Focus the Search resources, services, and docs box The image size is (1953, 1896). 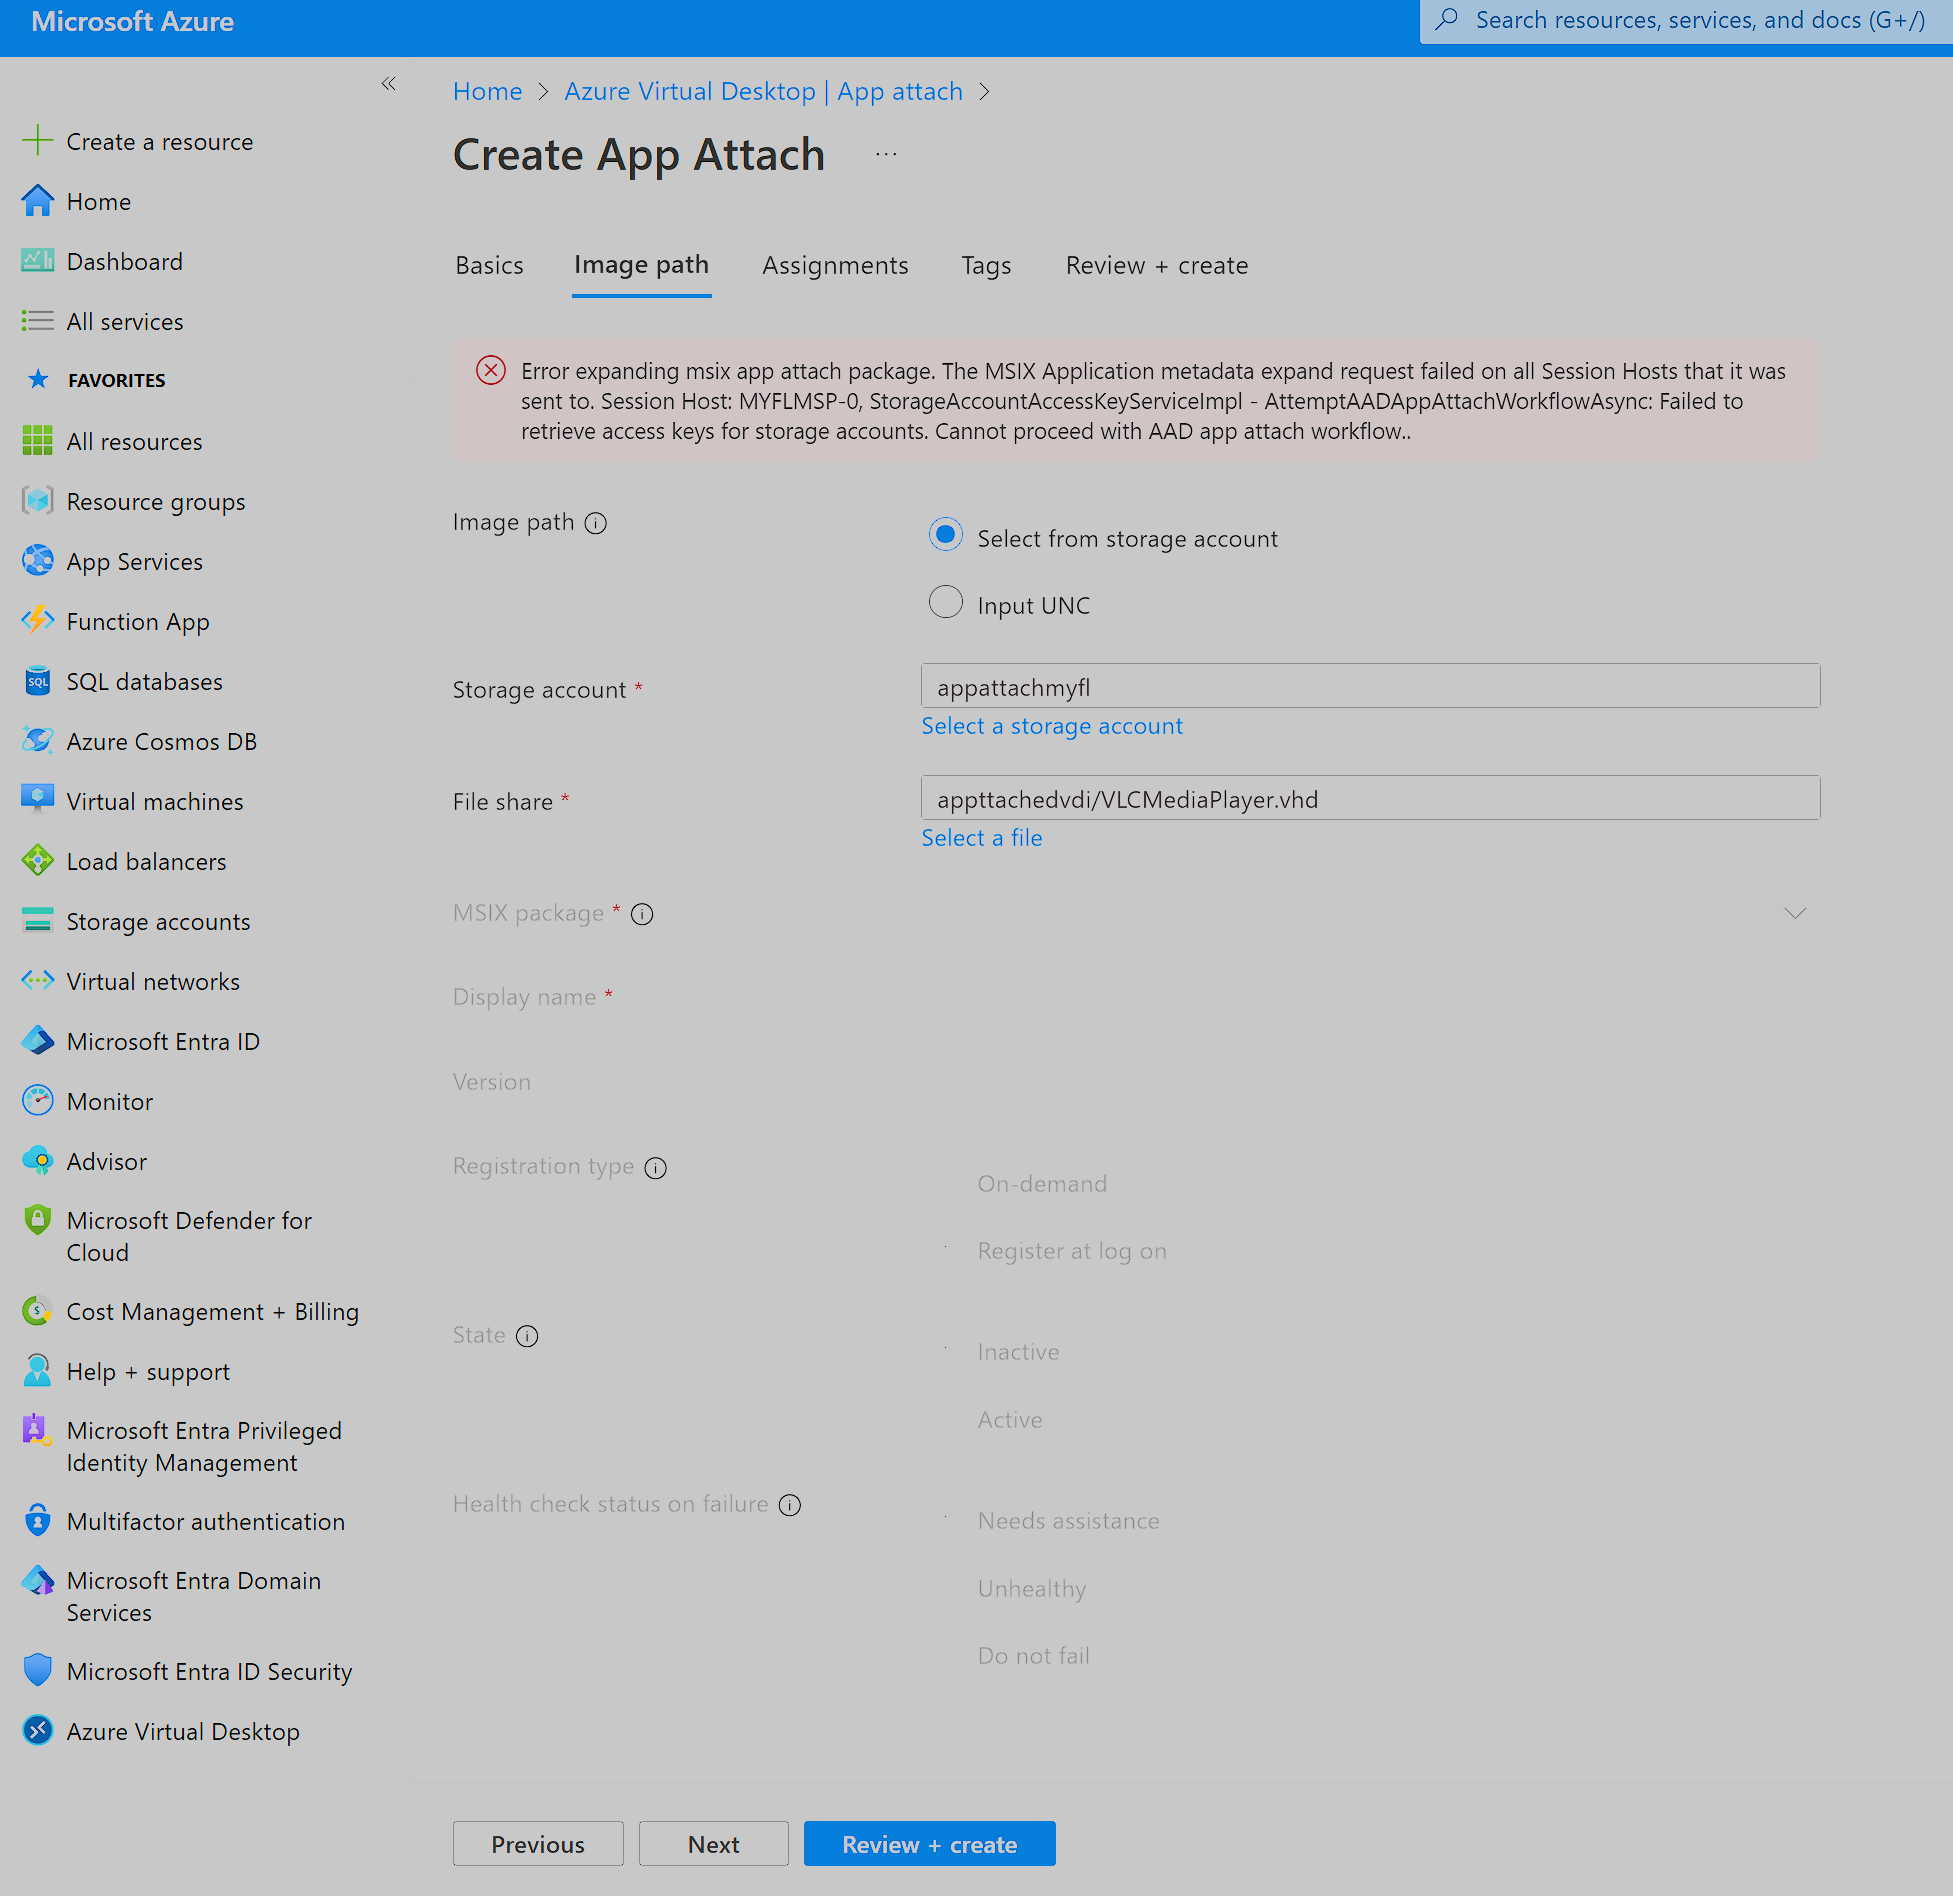[x=1686, y=21]
